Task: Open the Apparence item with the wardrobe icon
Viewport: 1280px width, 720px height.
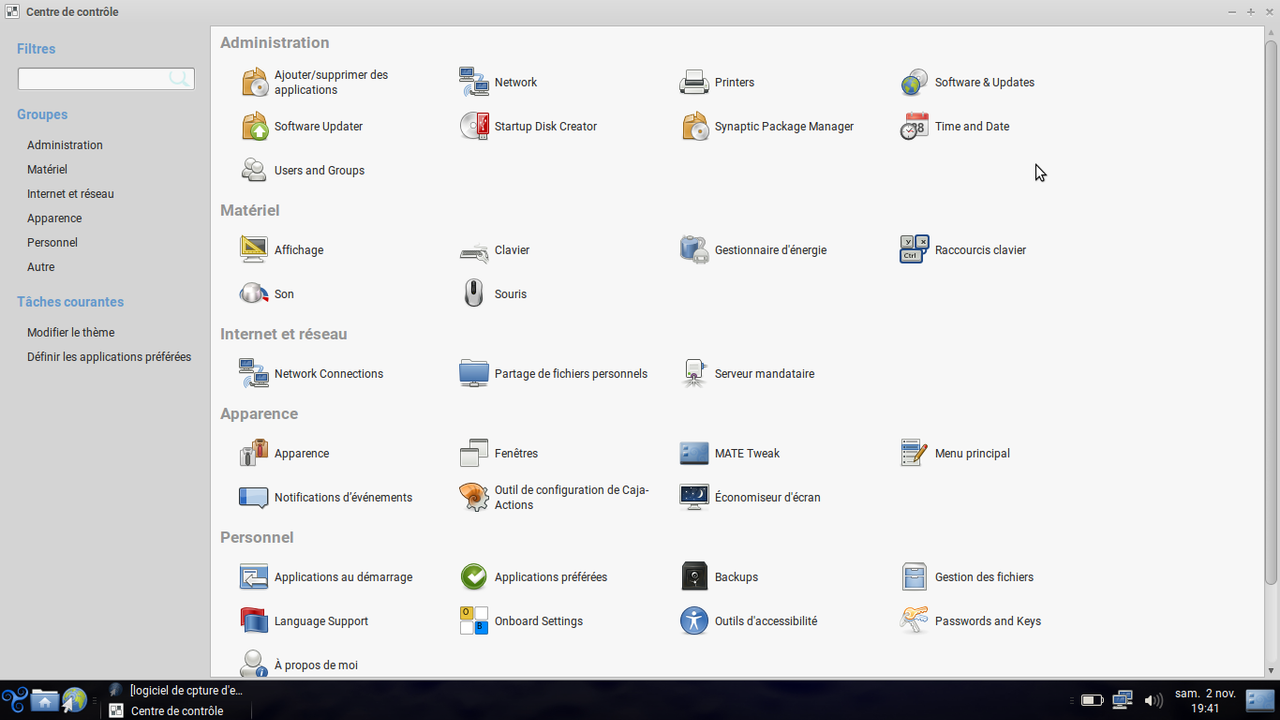Action: (x=285, y=454)
